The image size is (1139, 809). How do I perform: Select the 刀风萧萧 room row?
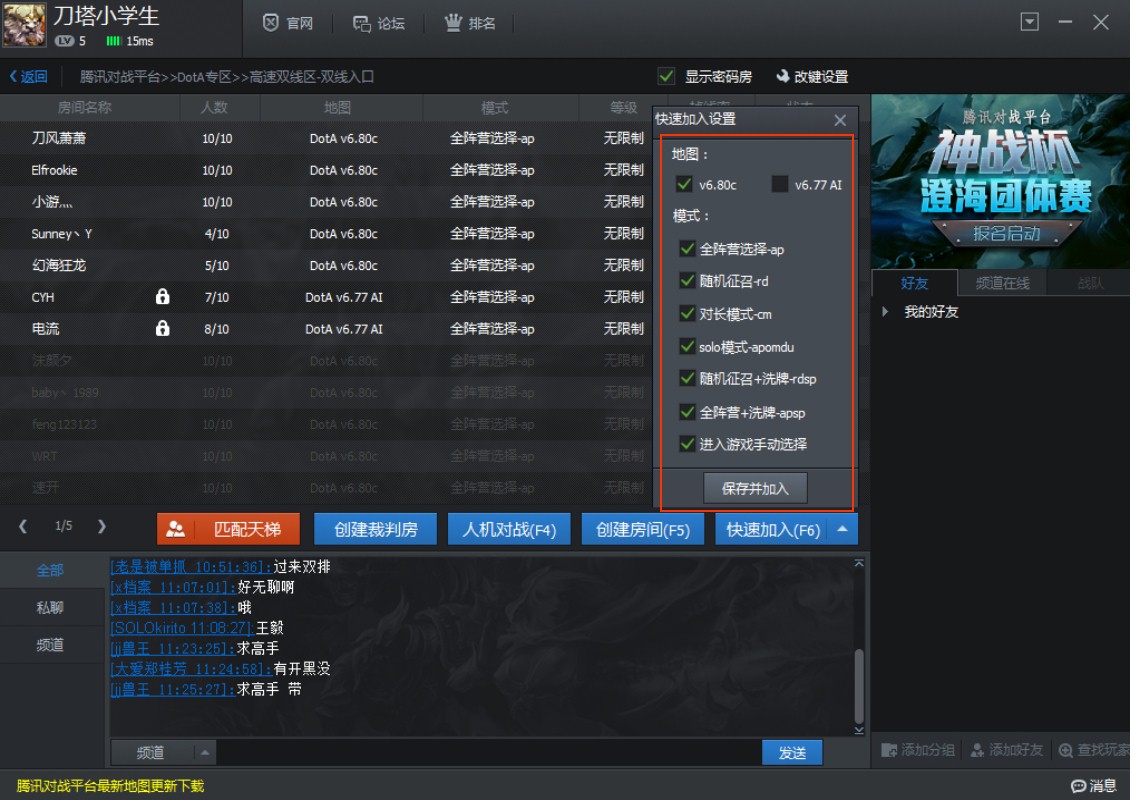click(328, 139)
